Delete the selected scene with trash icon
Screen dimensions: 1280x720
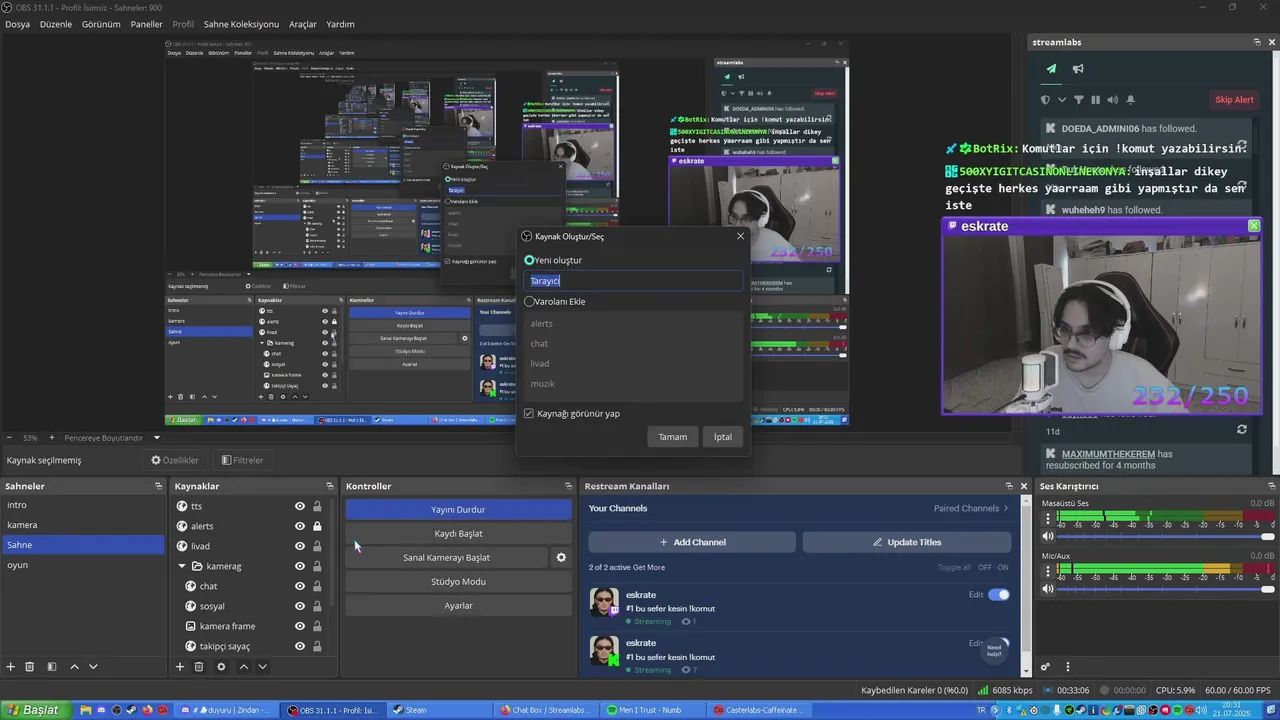click(30, 667)
